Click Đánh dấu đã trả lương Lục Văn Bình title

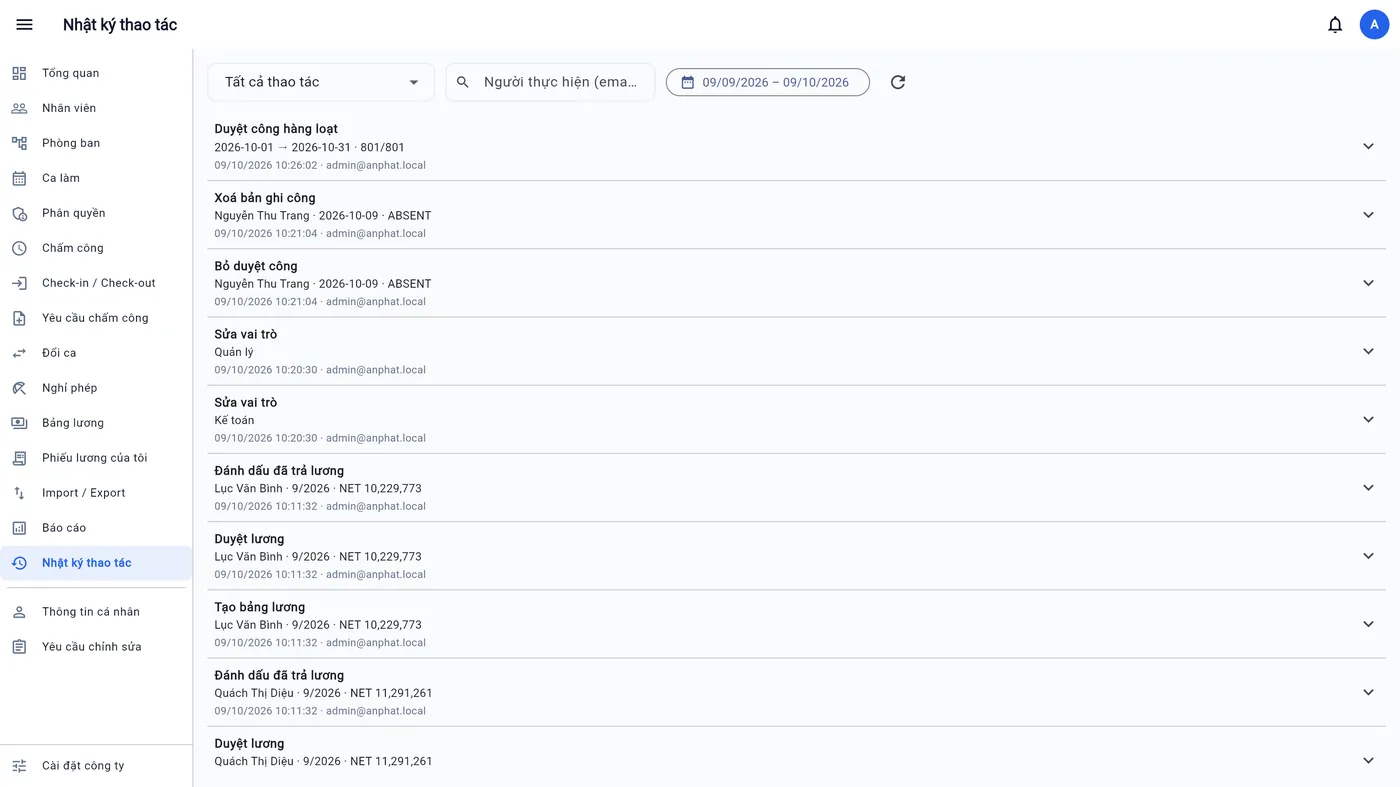(279, 471)
